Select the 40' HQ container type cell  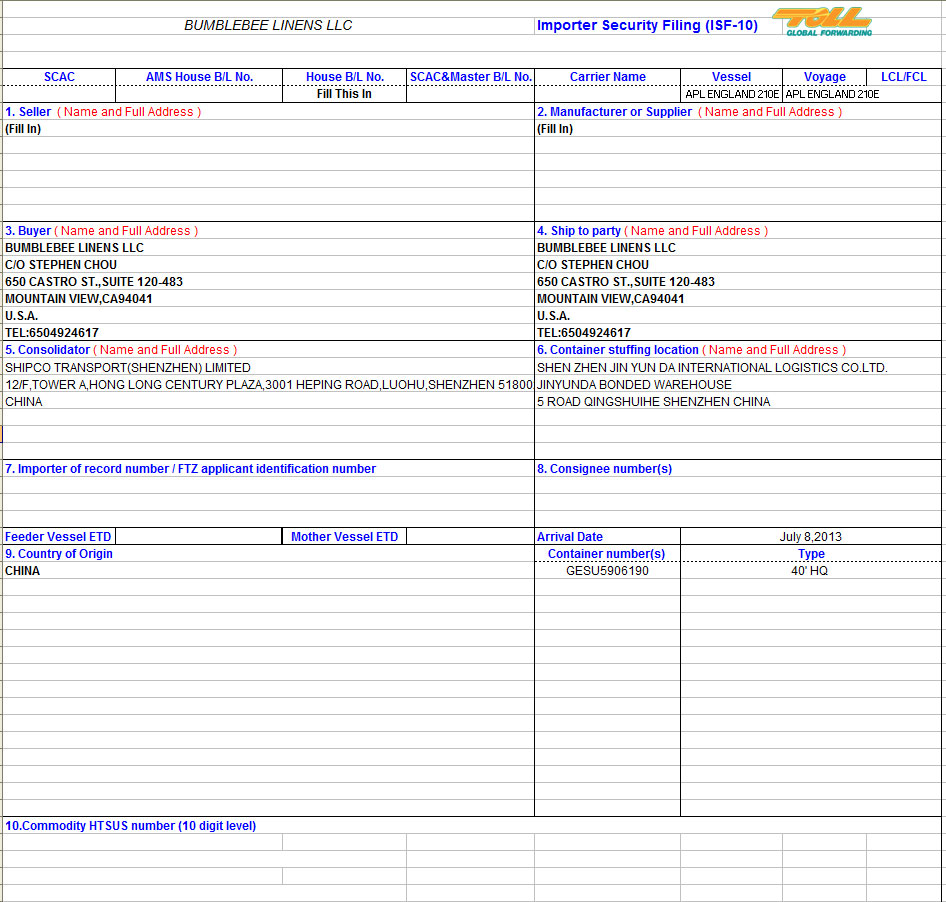point(810,570)
